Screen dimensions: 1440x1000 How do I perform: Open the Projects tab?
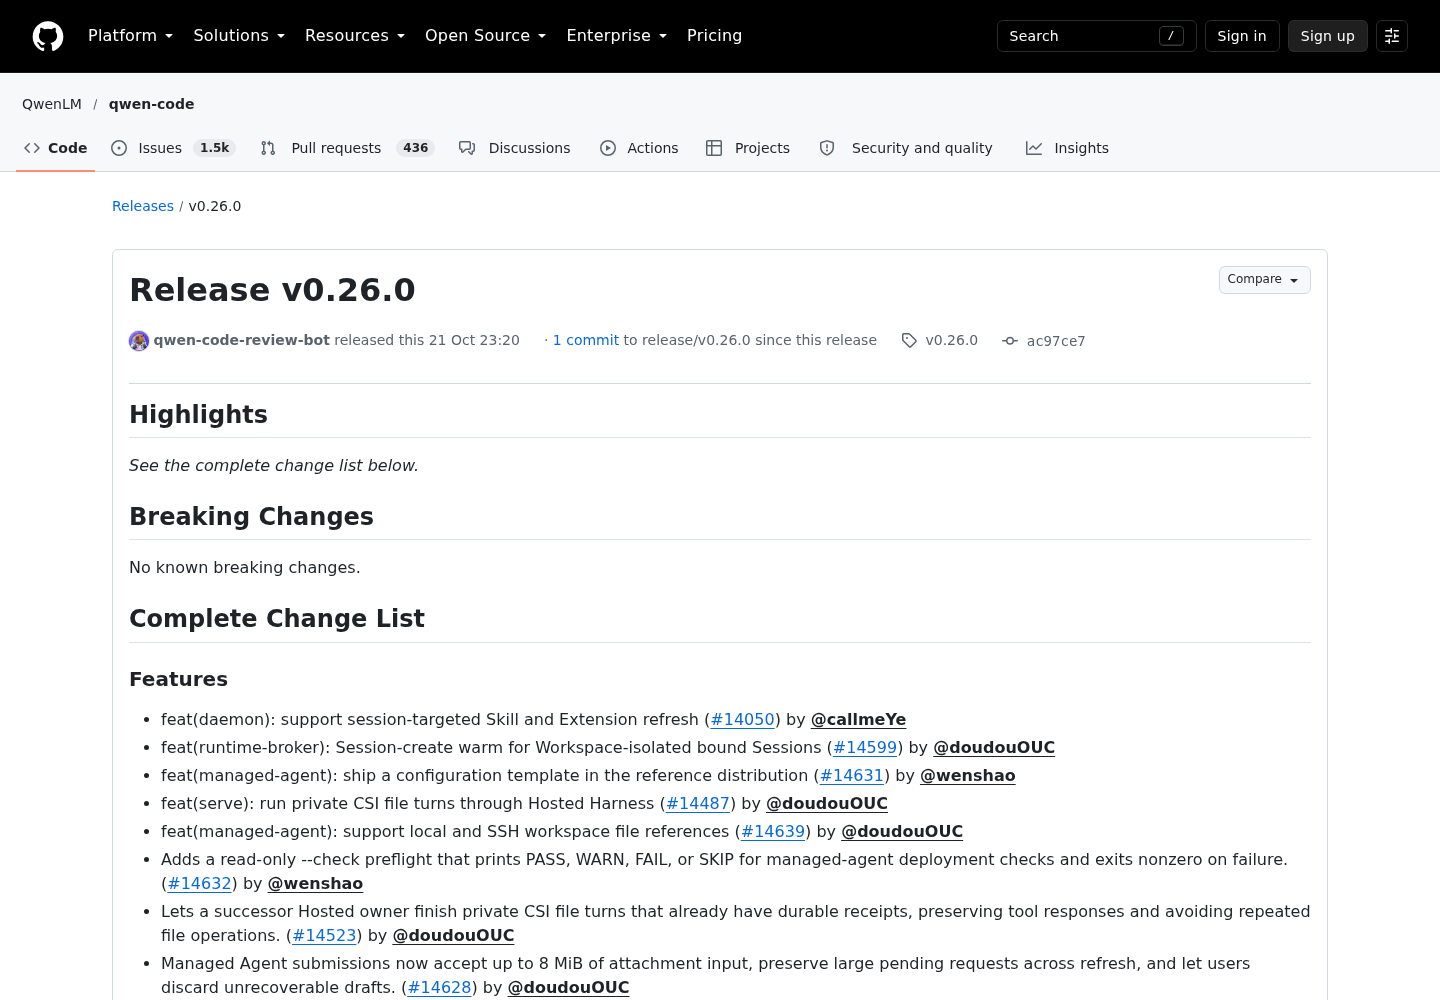coord(748,148)
